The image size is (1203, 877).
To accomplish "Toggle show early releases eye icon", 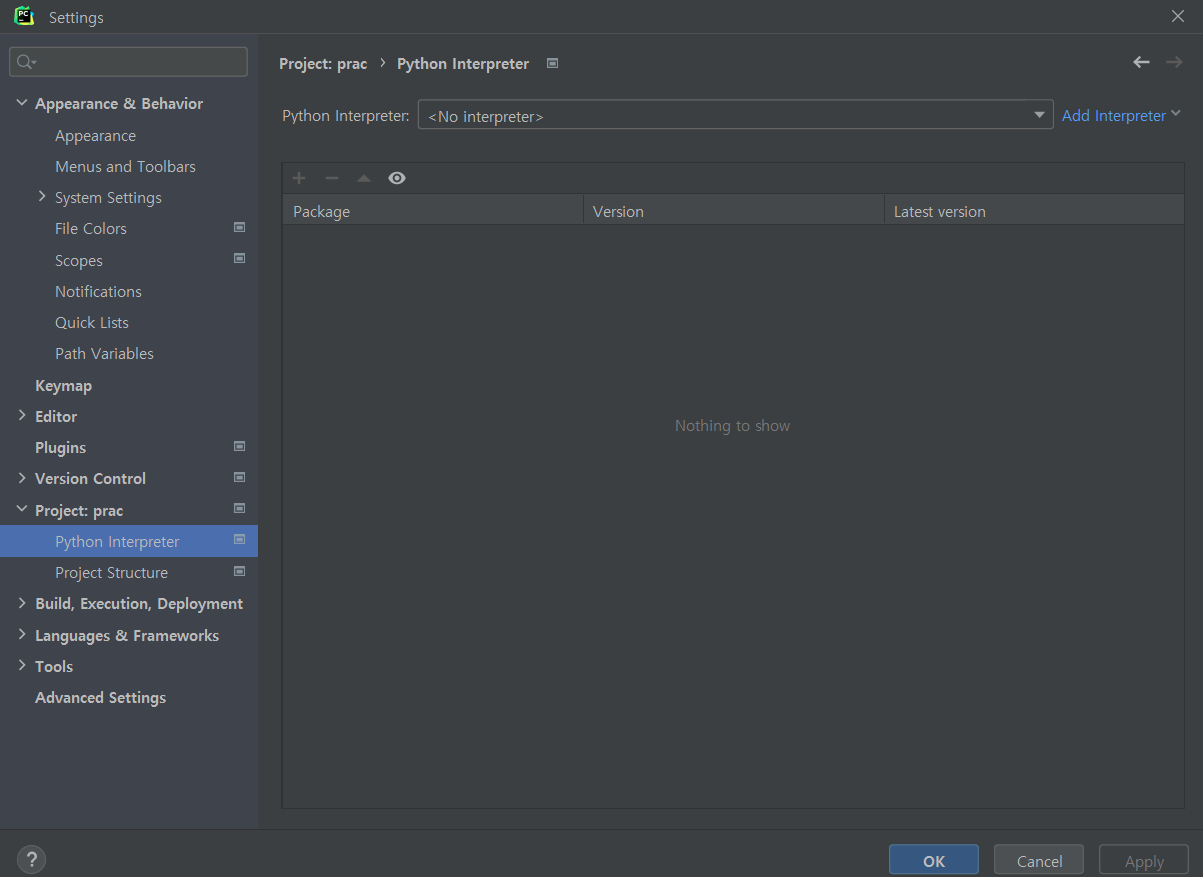I will coord(397,178).
